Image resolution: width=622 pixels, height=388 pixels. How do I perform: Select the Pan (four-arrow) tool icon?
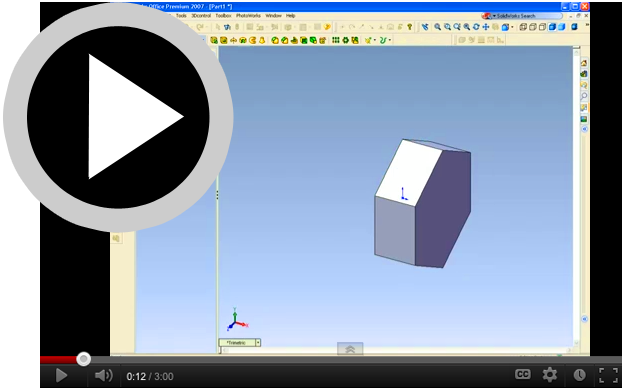coord(486,27)
